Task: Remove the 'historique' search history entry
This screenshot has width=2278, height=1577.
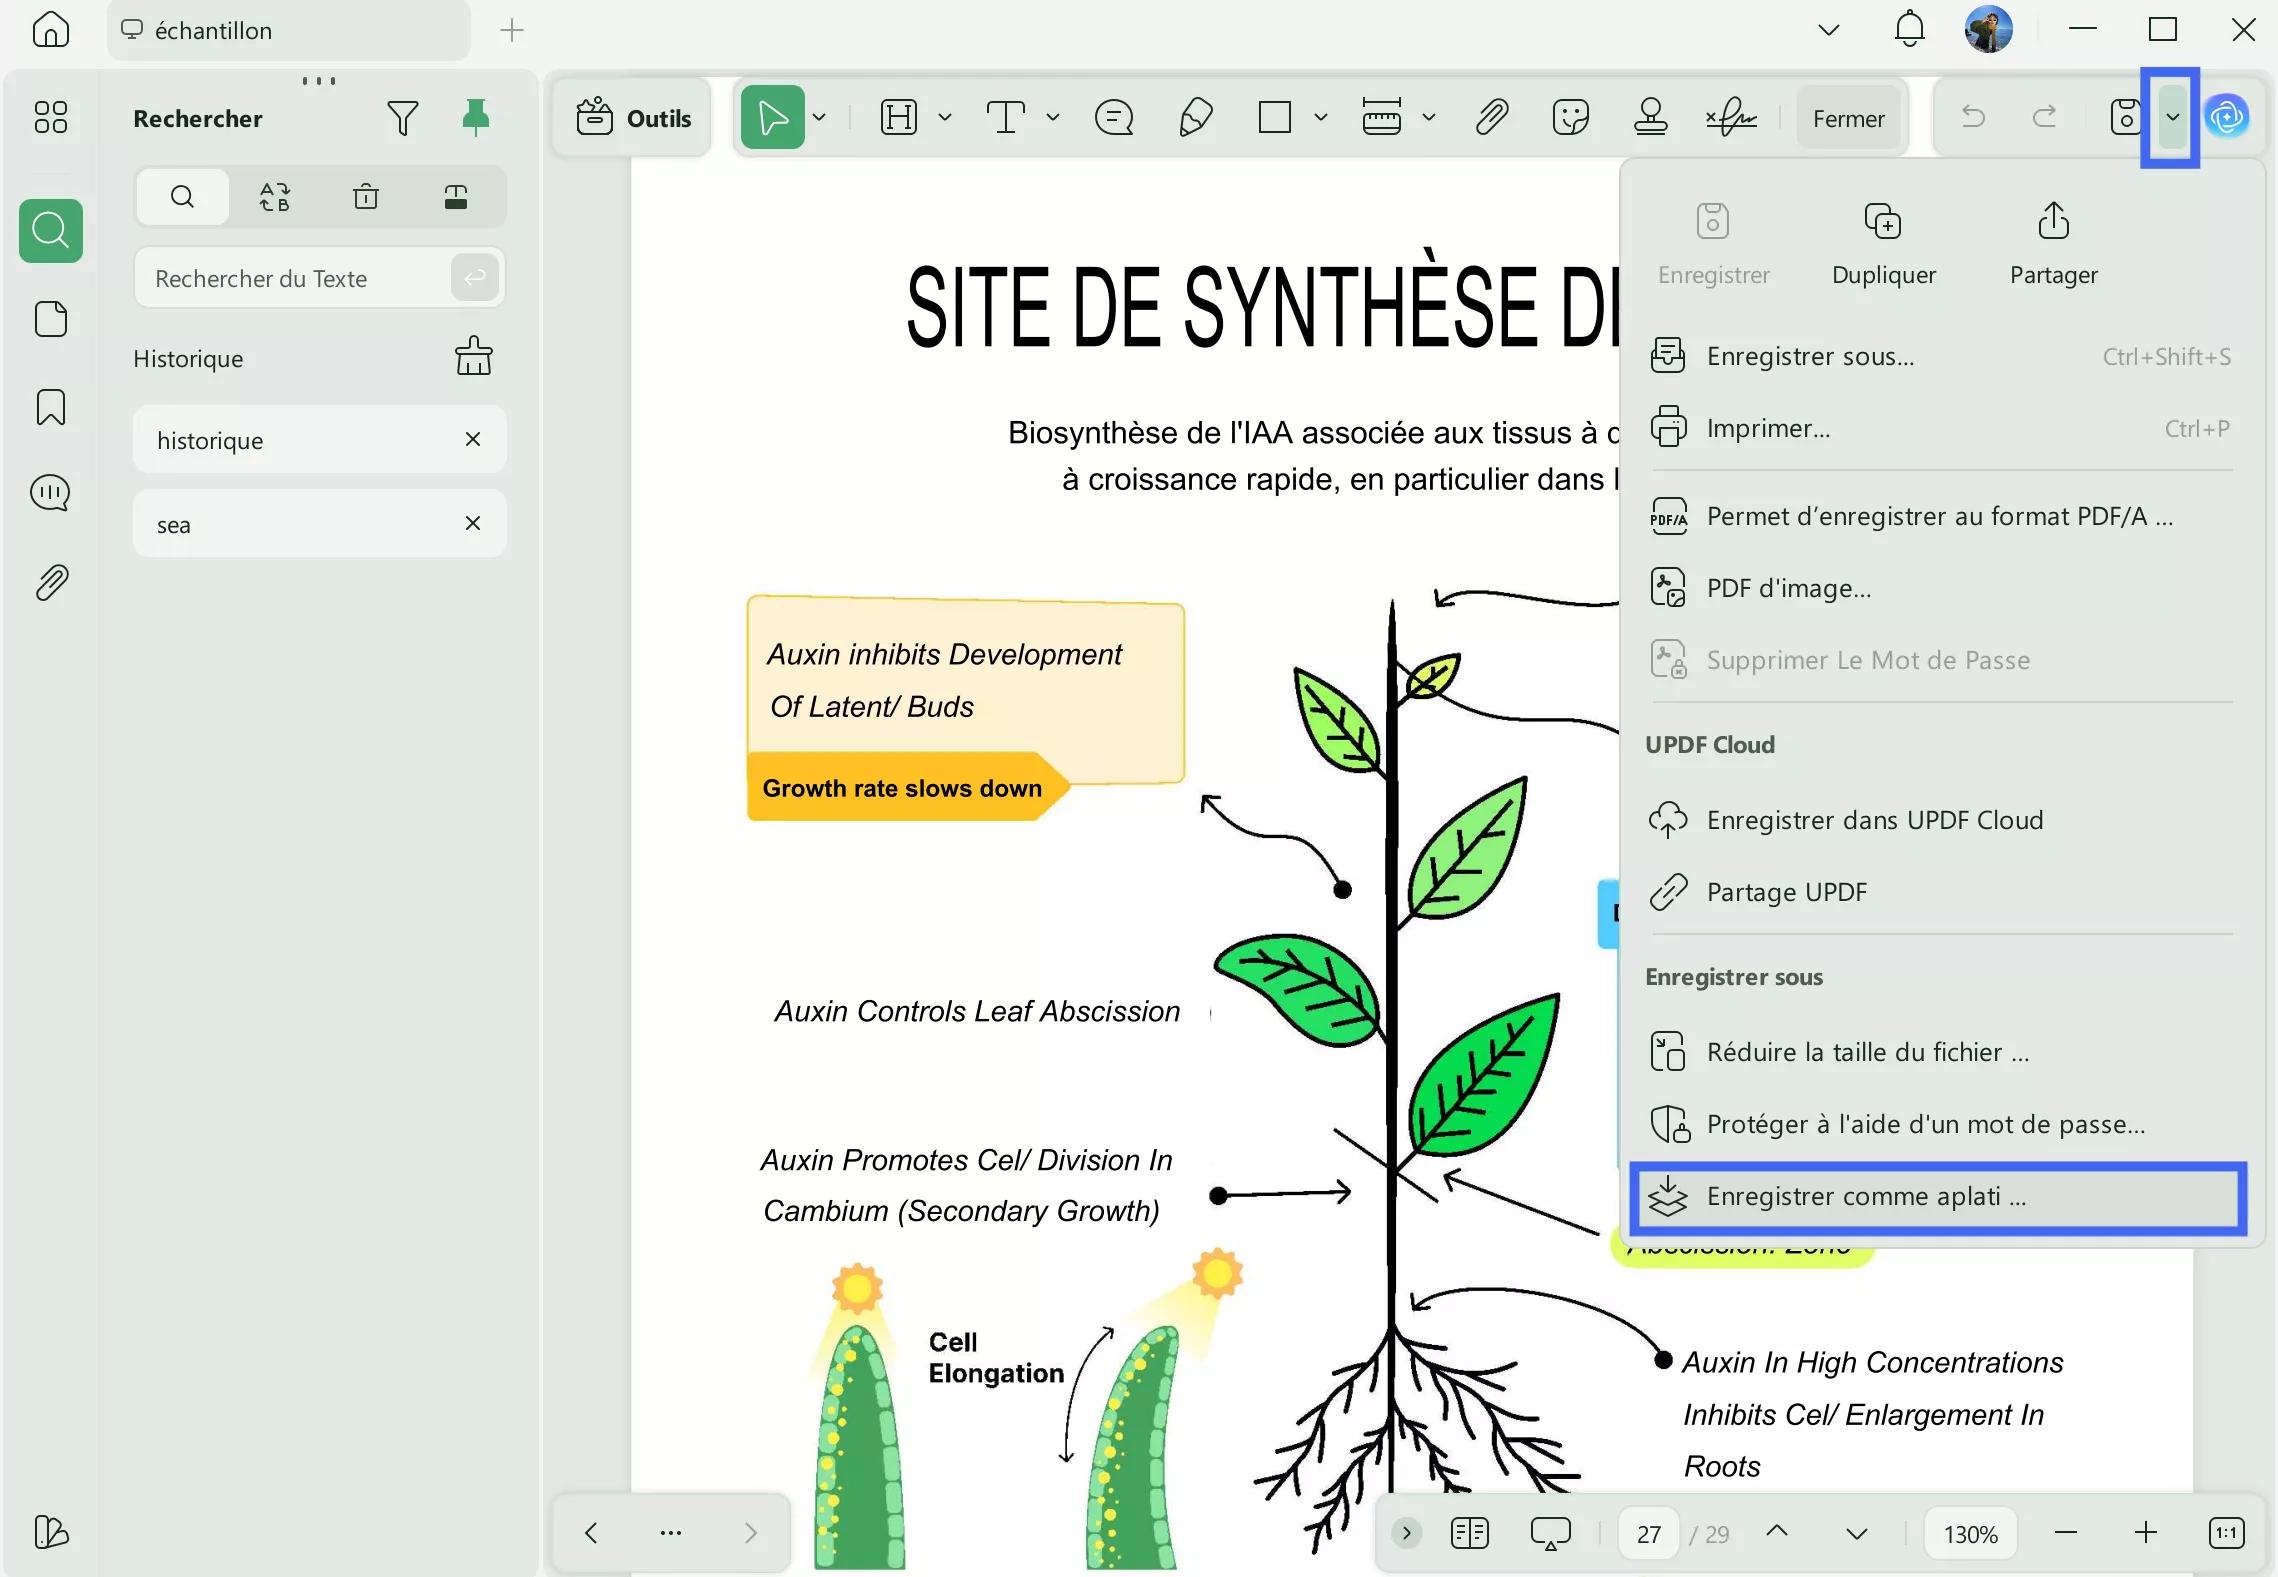Action: (473, 440)
